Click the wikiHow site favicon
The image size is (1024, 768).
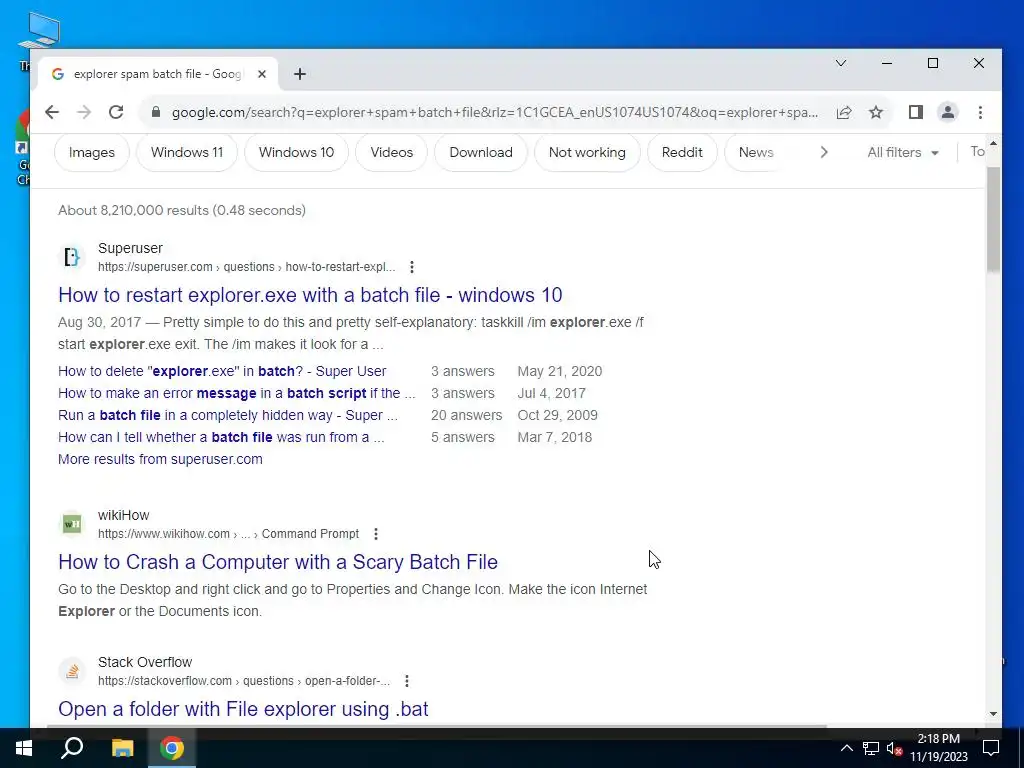tap(72, 524)
